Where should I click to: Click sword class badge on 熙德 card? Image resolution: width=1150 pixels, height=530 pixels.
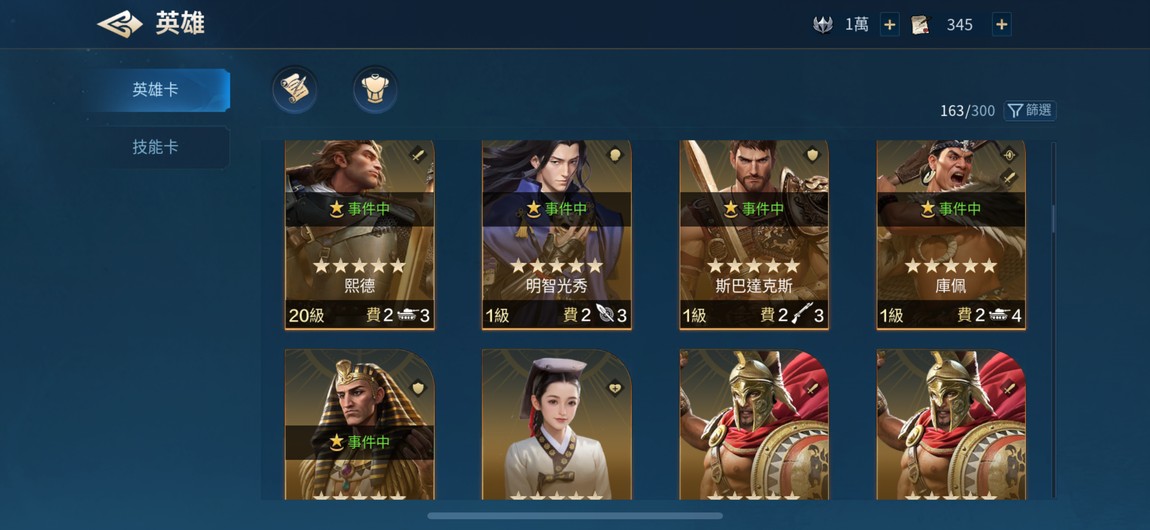click(x=417, y=155)
